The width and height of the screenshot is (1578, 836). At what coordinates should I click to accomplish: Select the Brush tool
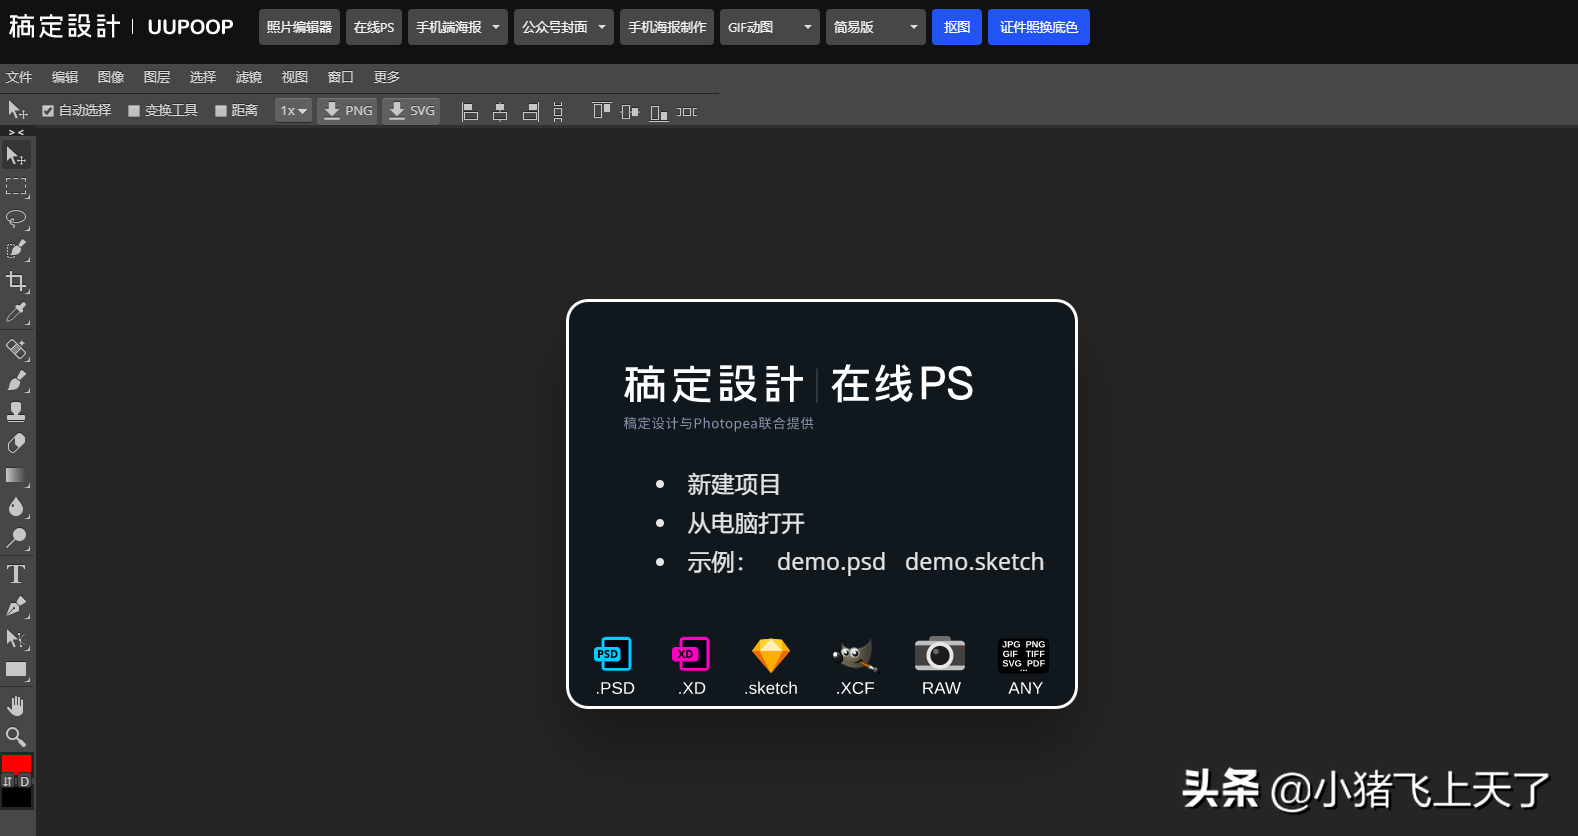click(x=16, y=381)
